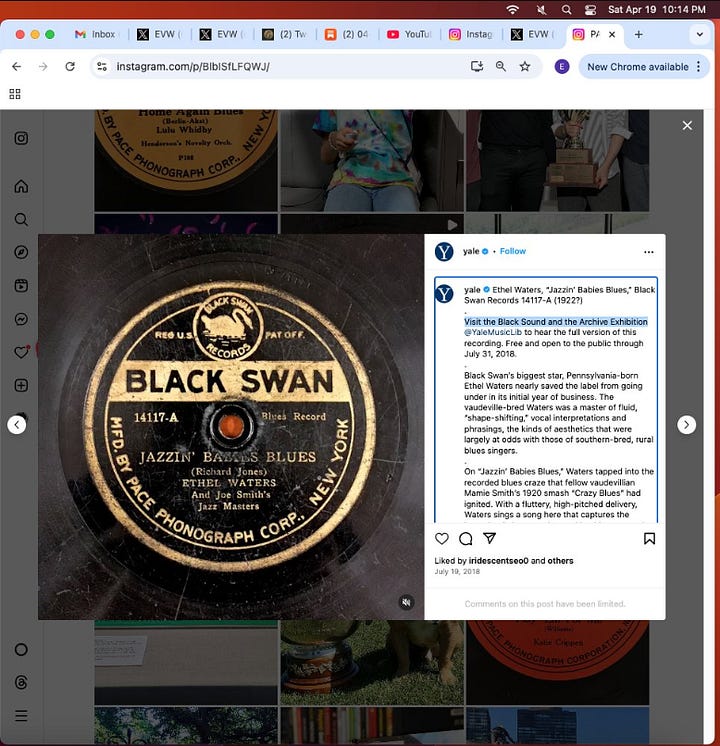Expand the tab search dropdown
This screenshot has width=720, height=746.
pyautogui.click(x=700, y=34)
